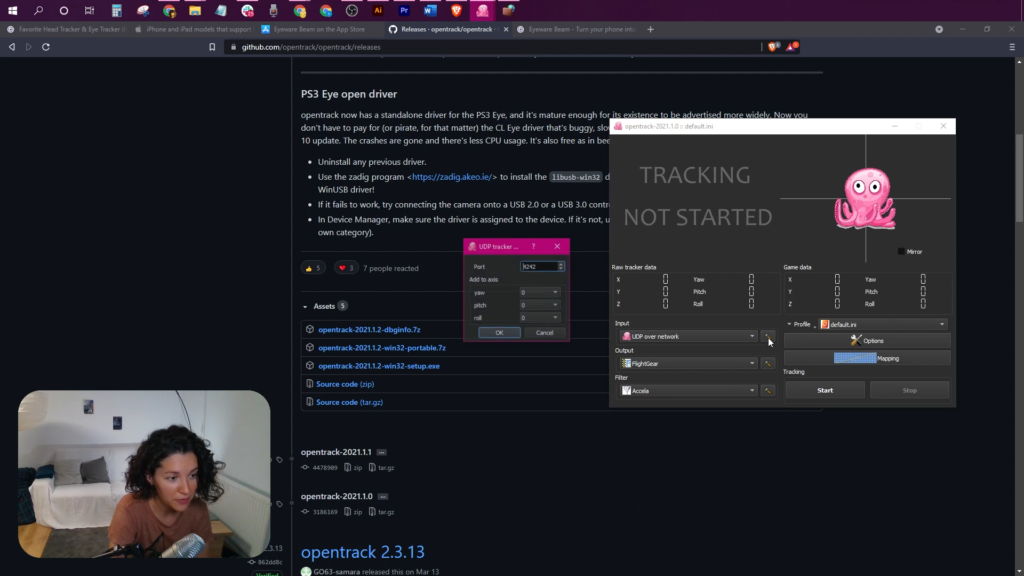Go back to the previous page
The width and height of the screenshot is (1024, 576).
(x=12, y=47)
